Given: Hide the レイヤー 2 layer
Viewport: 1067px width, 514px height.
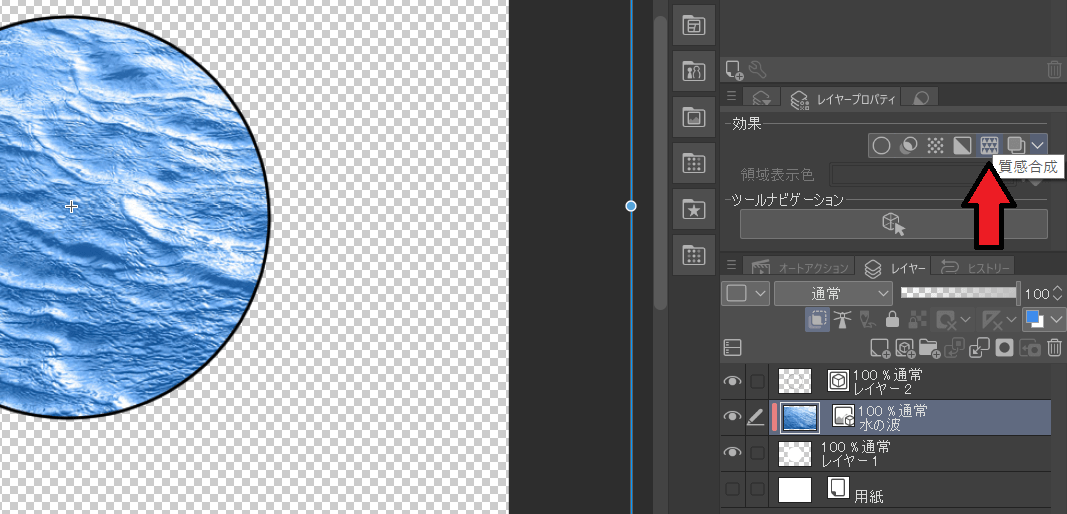Looking at the screenshot, I should click(733, 381).
